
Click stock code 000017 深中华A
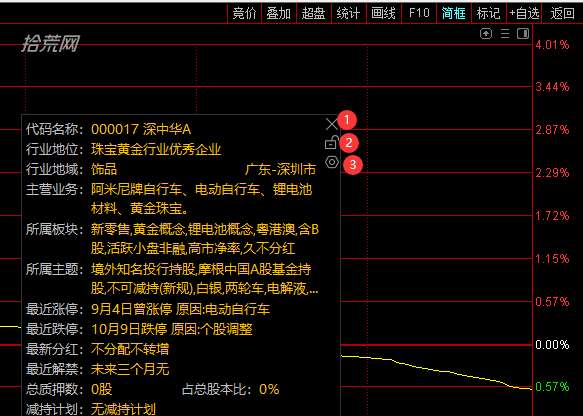click(141, 129)
